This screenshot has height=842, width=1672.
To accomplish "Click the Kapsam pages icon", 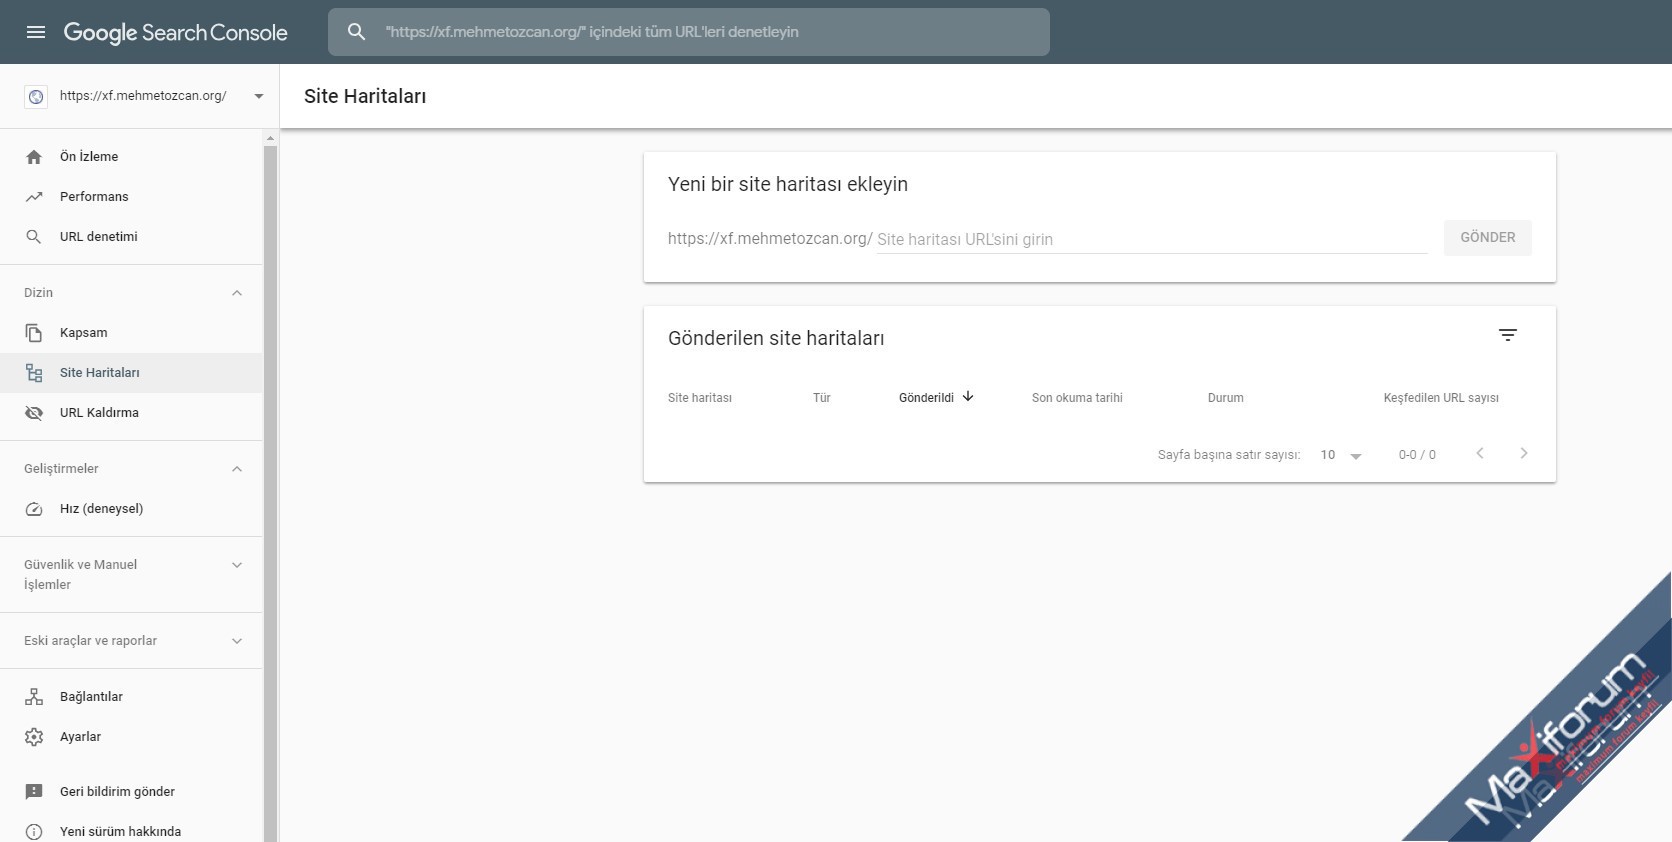I will point(34,333).
